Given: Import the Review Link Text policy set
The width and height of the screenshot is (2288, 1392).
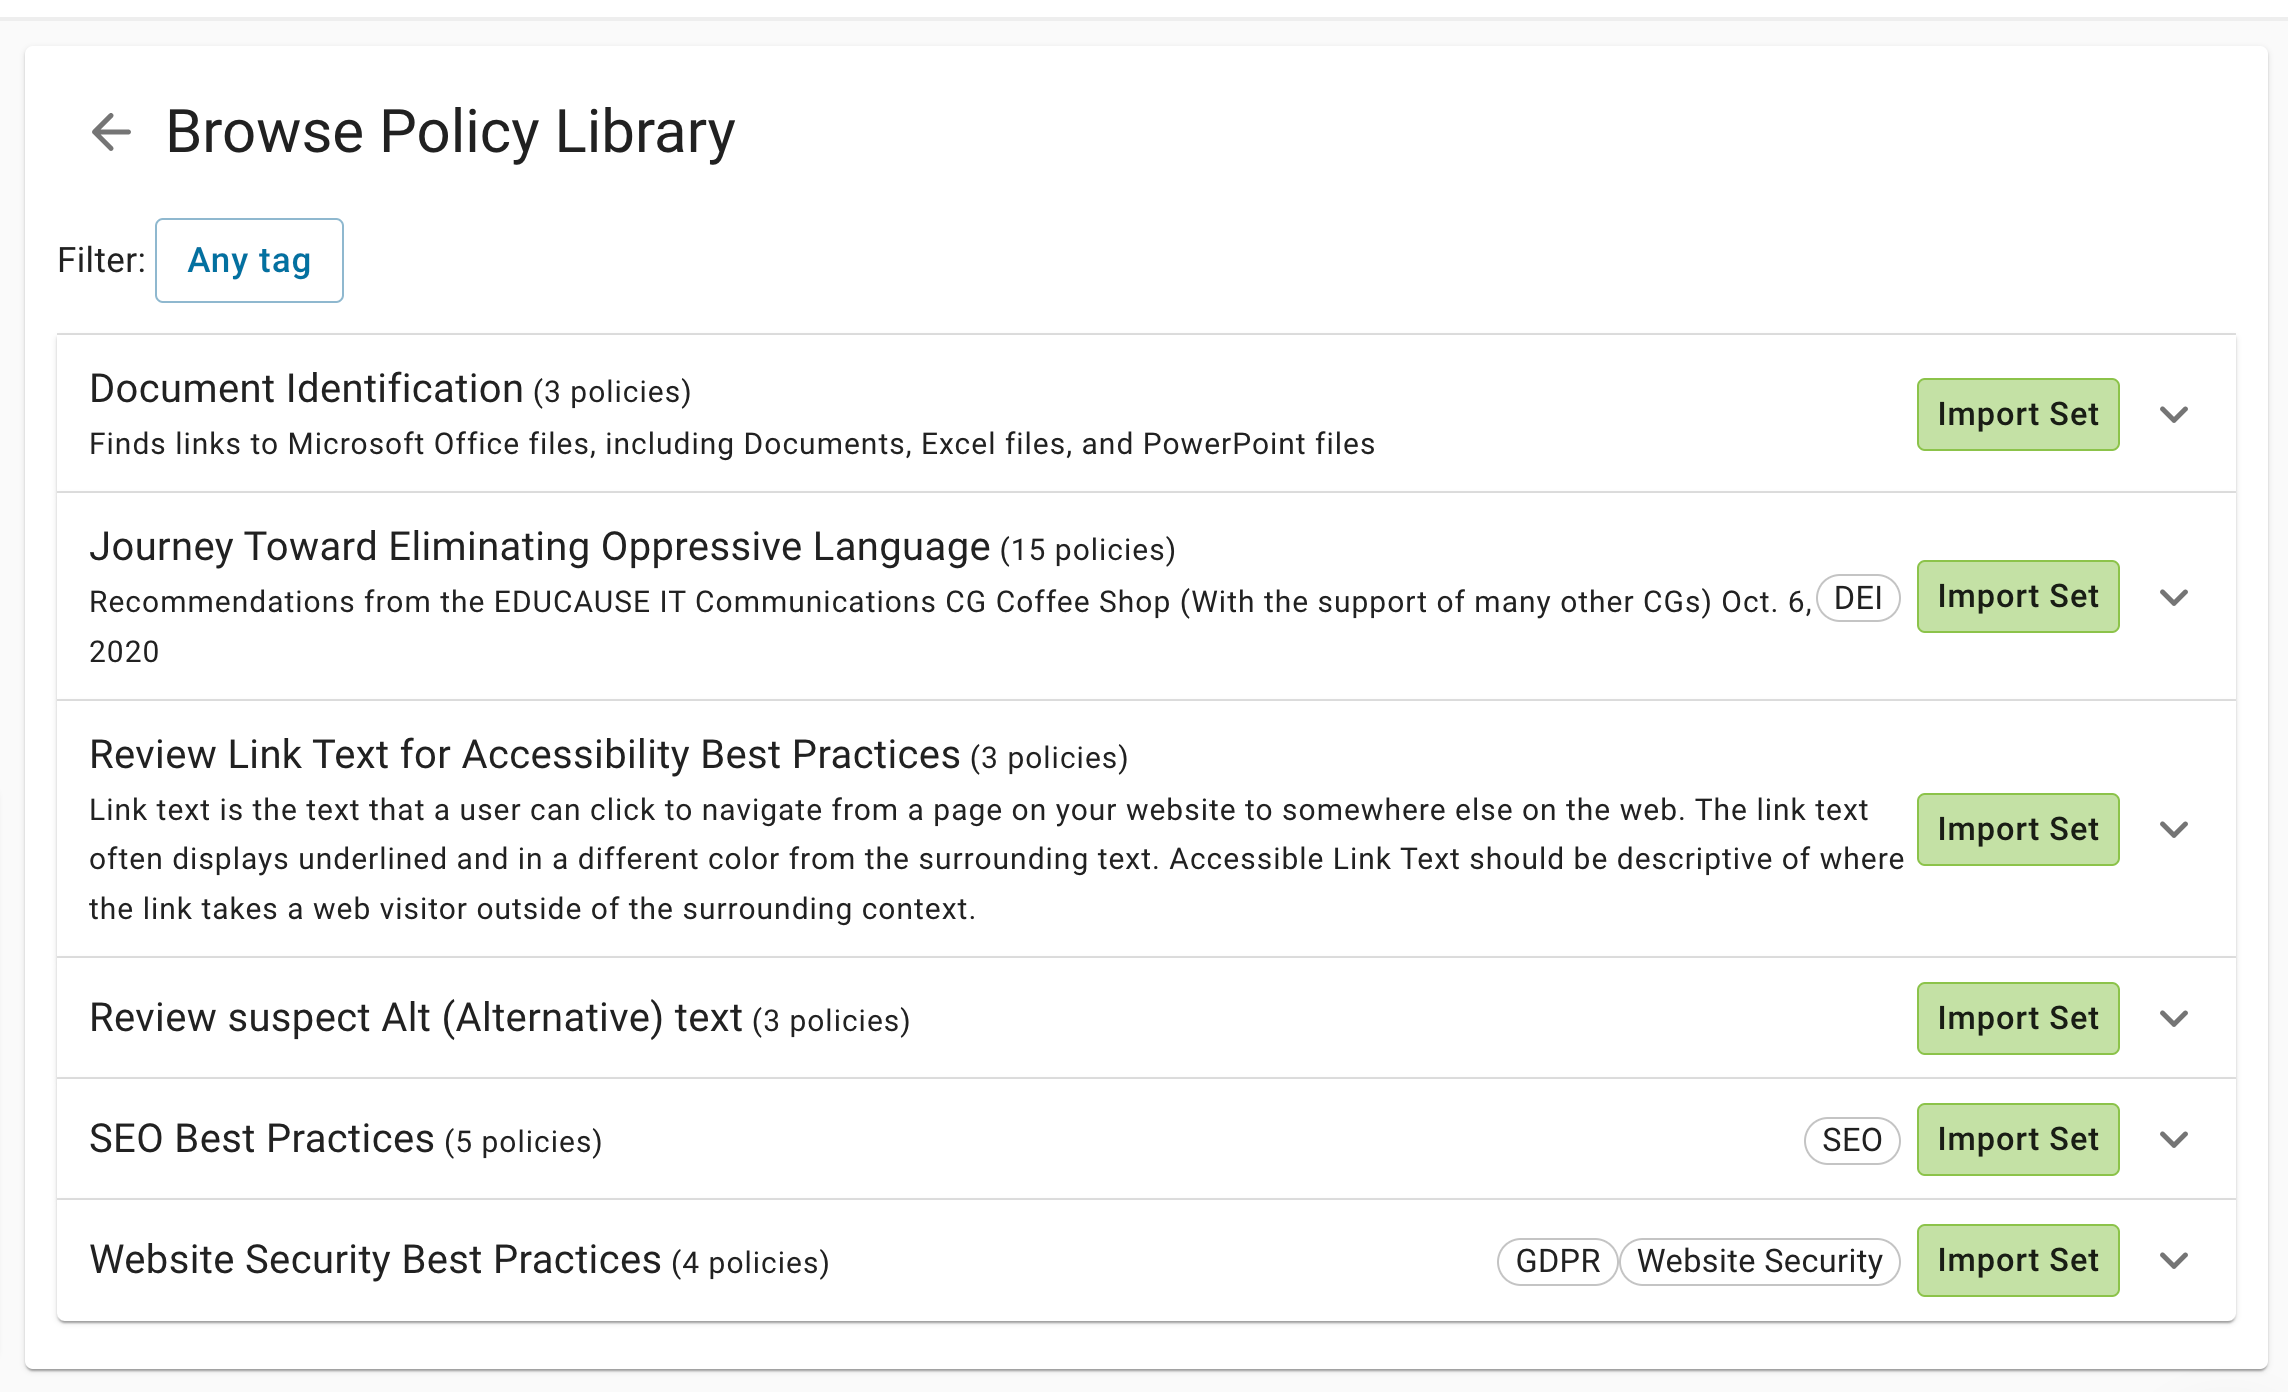Looking at the screenshot, I should [2017, 830].
